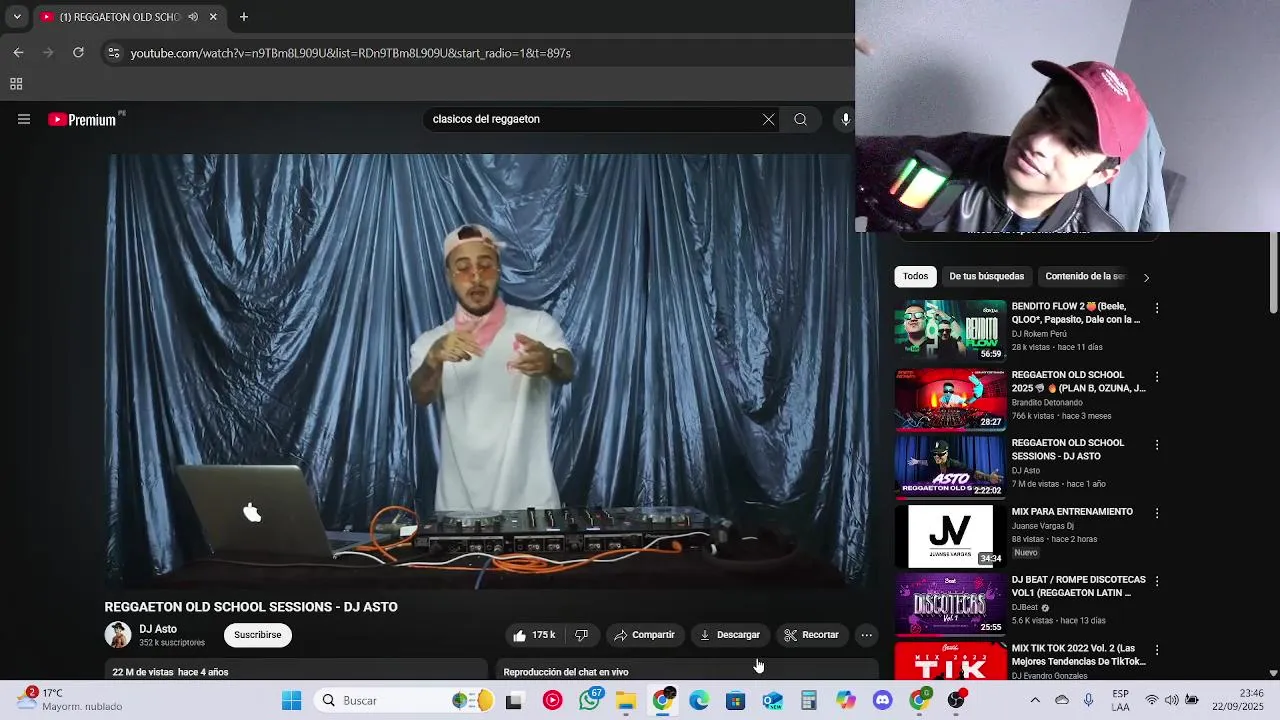1280x720 pixels.
Task: Open options for MIX TIK TOK 2022 video
Action: click(1157, 650)
